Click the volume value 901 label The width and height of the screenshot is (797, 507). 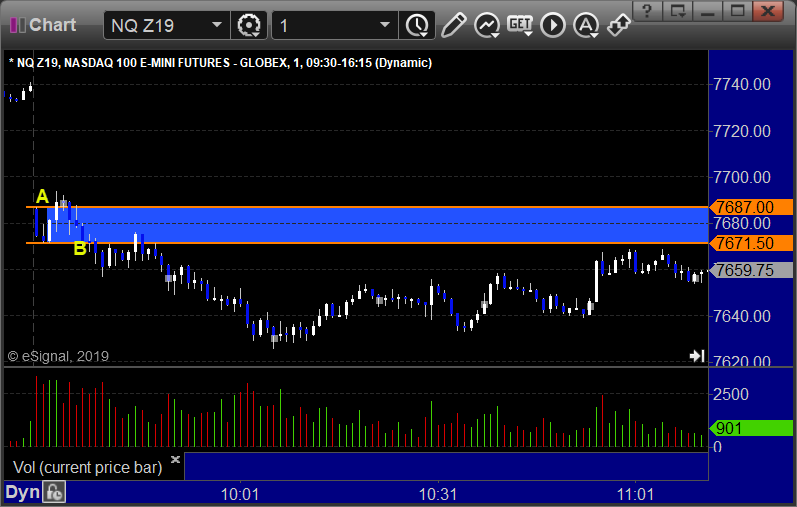pos(752,428)
